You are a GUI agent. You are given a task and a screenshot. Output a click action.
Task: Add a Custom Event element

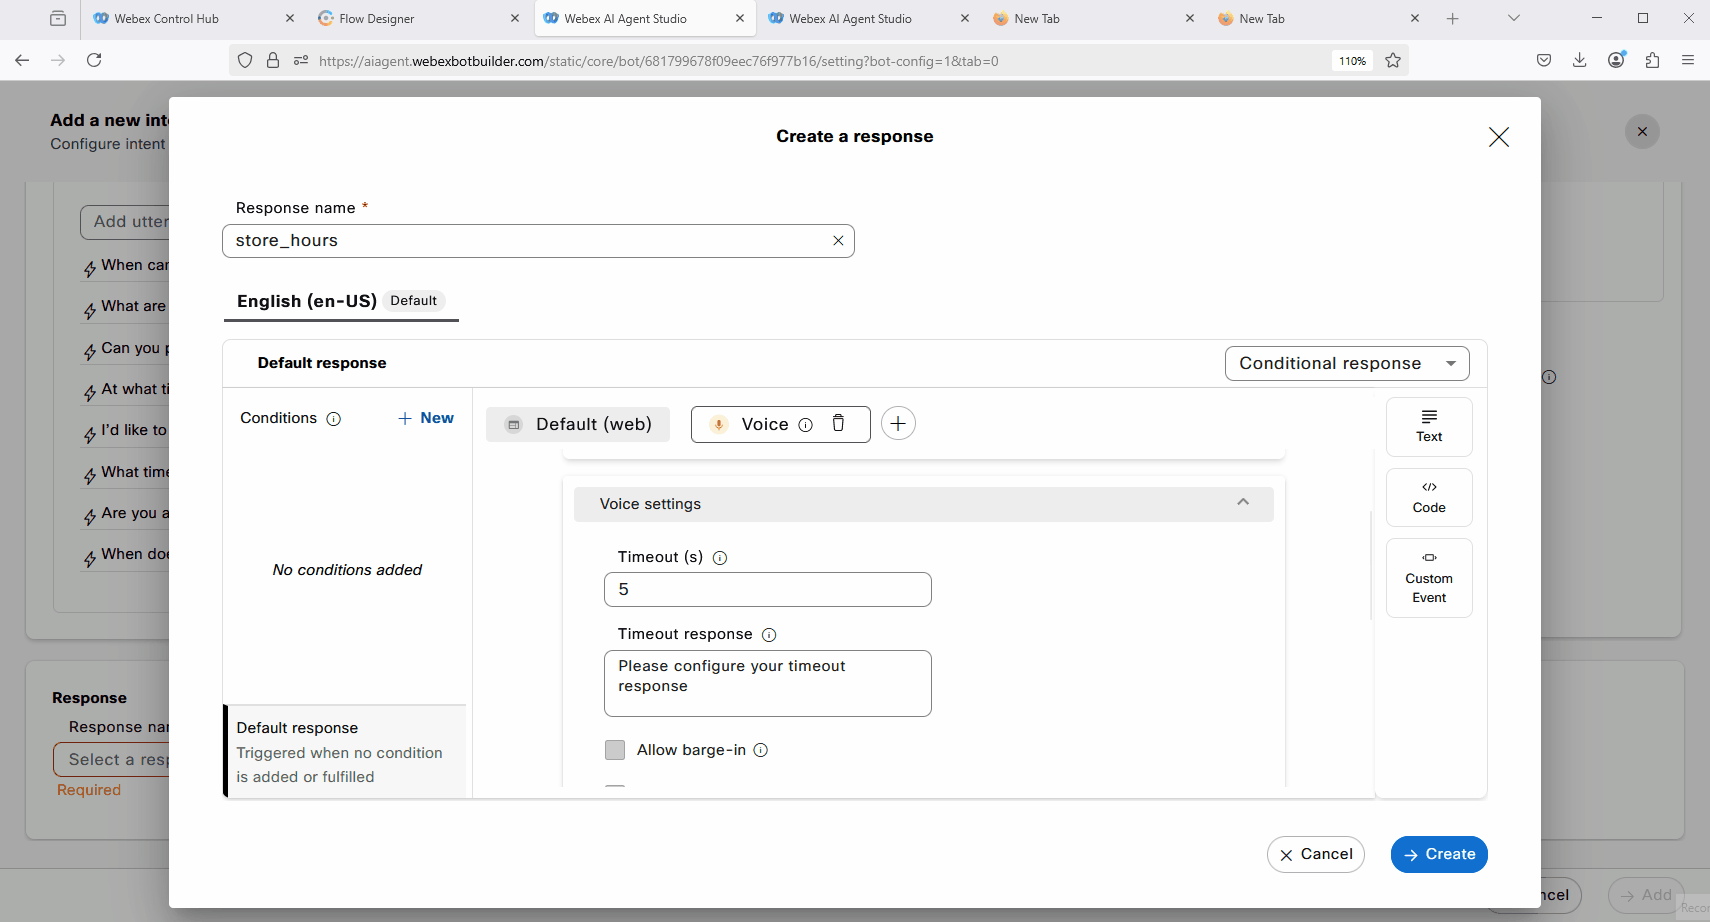pyautogui.click(x=1428, y=578)
